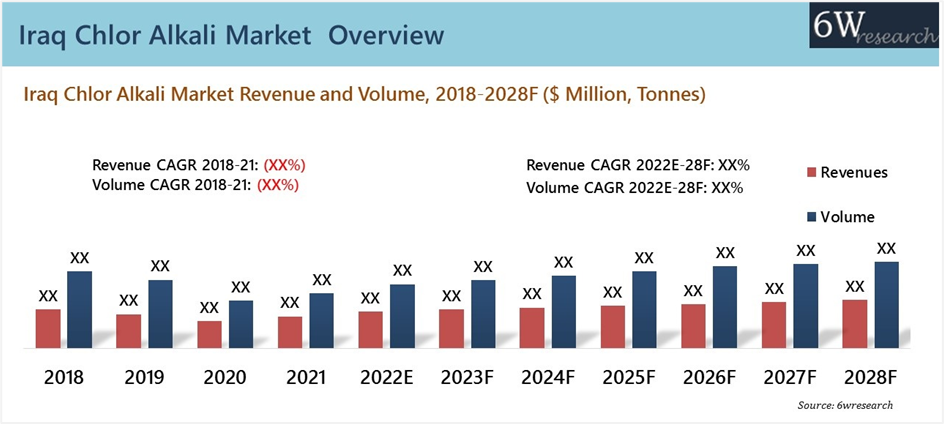The image size is (944, 424).
Task: Click the 2022E axis label
Action: click(x=385, y=379)
